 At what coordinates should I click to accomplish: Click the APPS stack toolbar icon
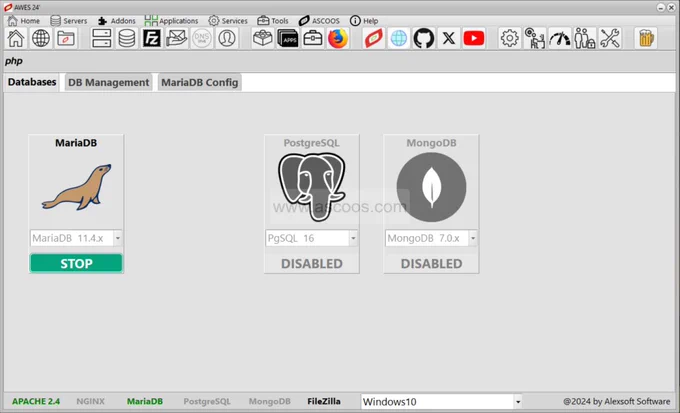pyautogui.click(x=288, y=38)
